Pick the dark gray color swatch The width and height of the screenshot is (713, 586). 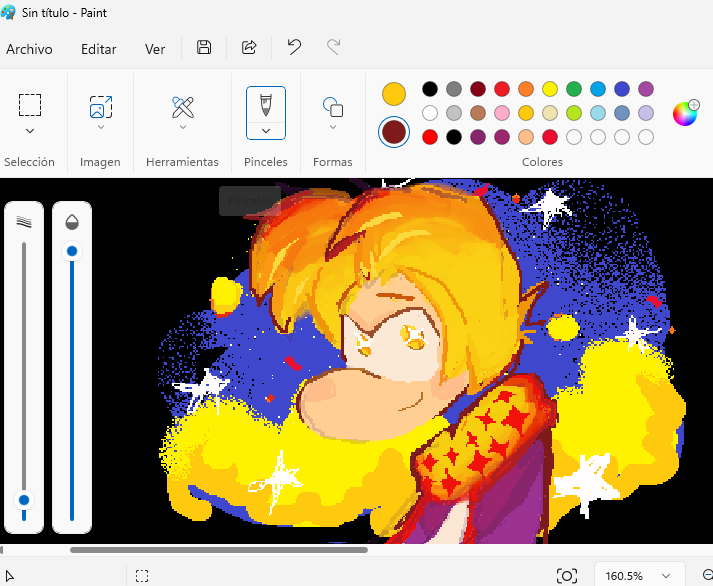pyautogui.click(x=454, y=89)
